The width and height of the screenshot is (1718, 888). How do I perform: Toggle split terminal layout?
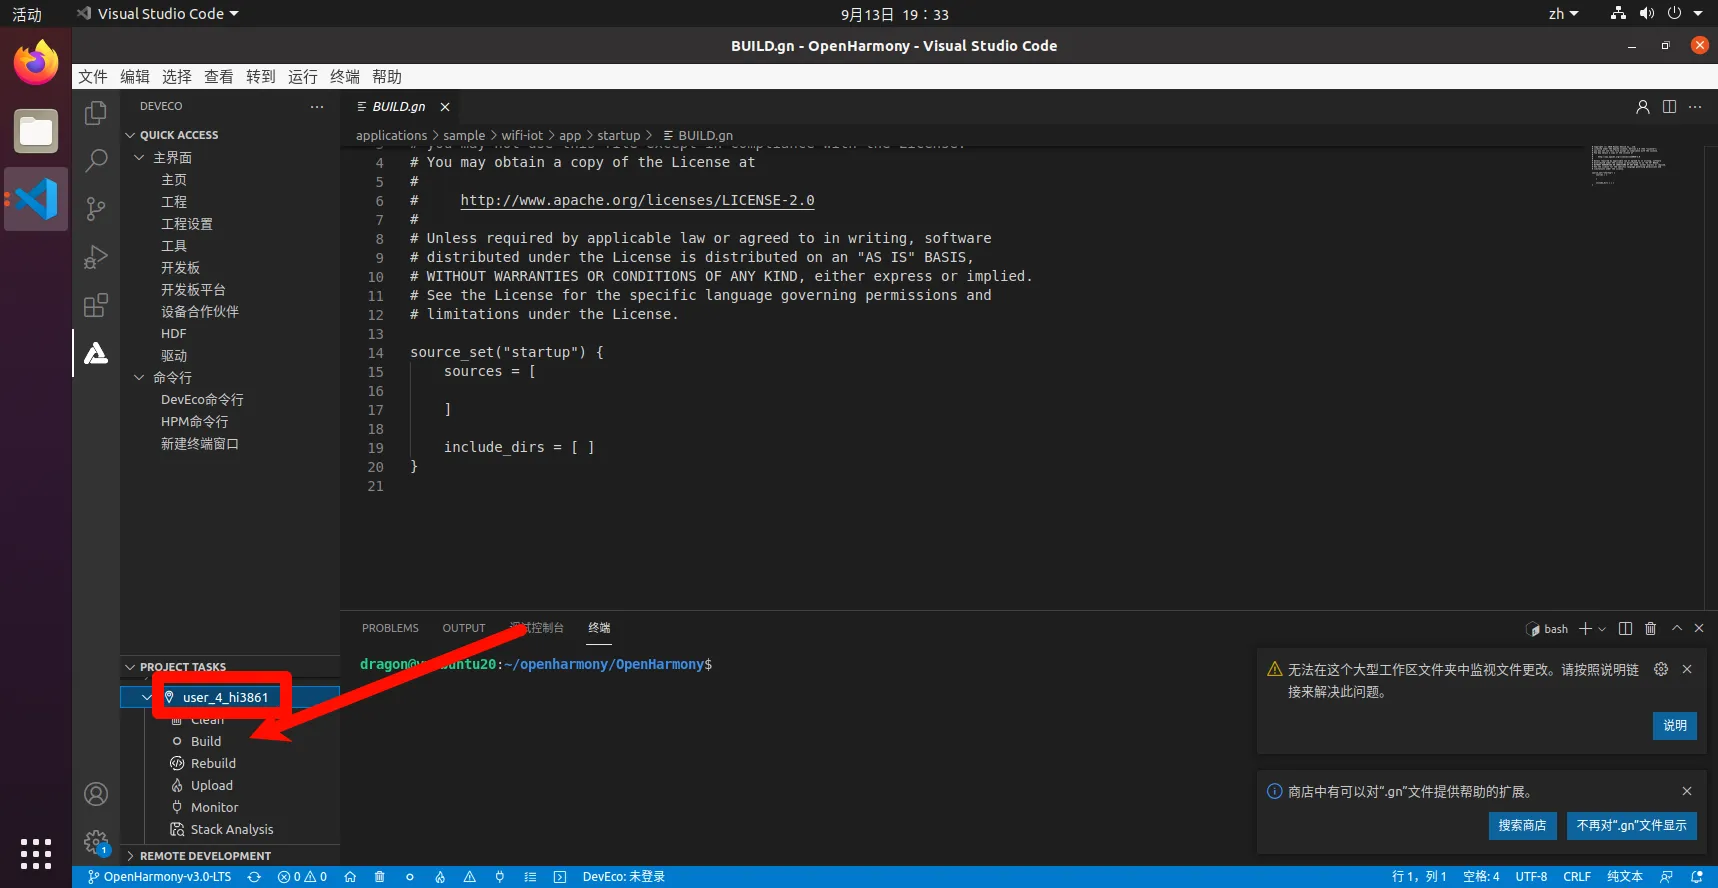click(1625, 629)
